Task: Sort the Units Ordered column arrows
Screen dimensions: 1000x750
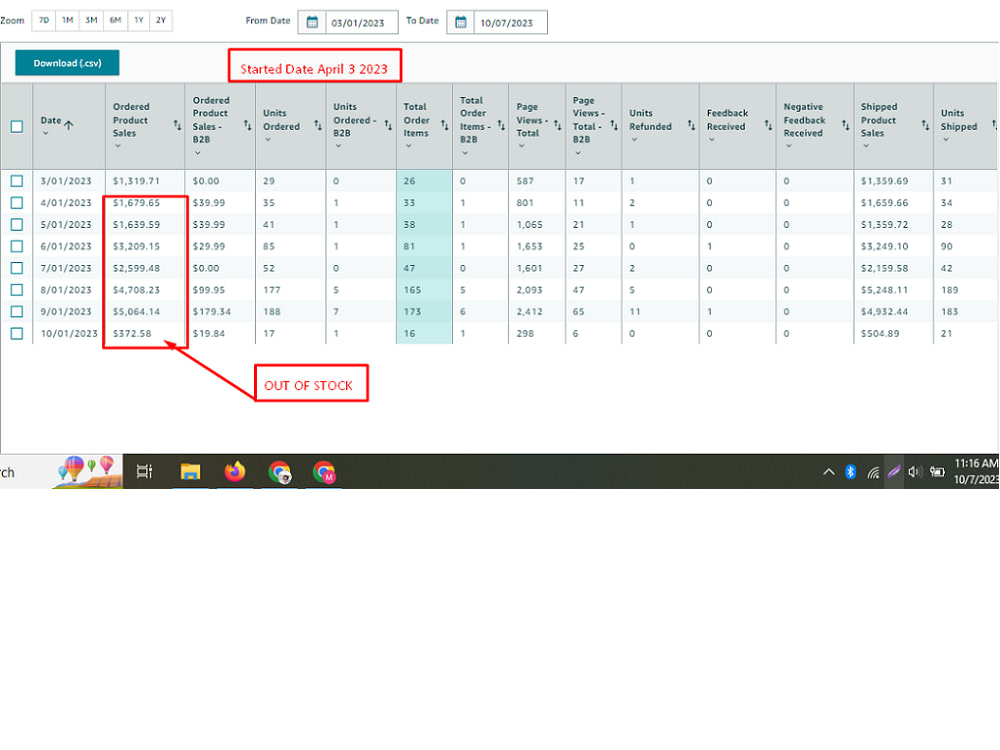Action: (318, 124)
